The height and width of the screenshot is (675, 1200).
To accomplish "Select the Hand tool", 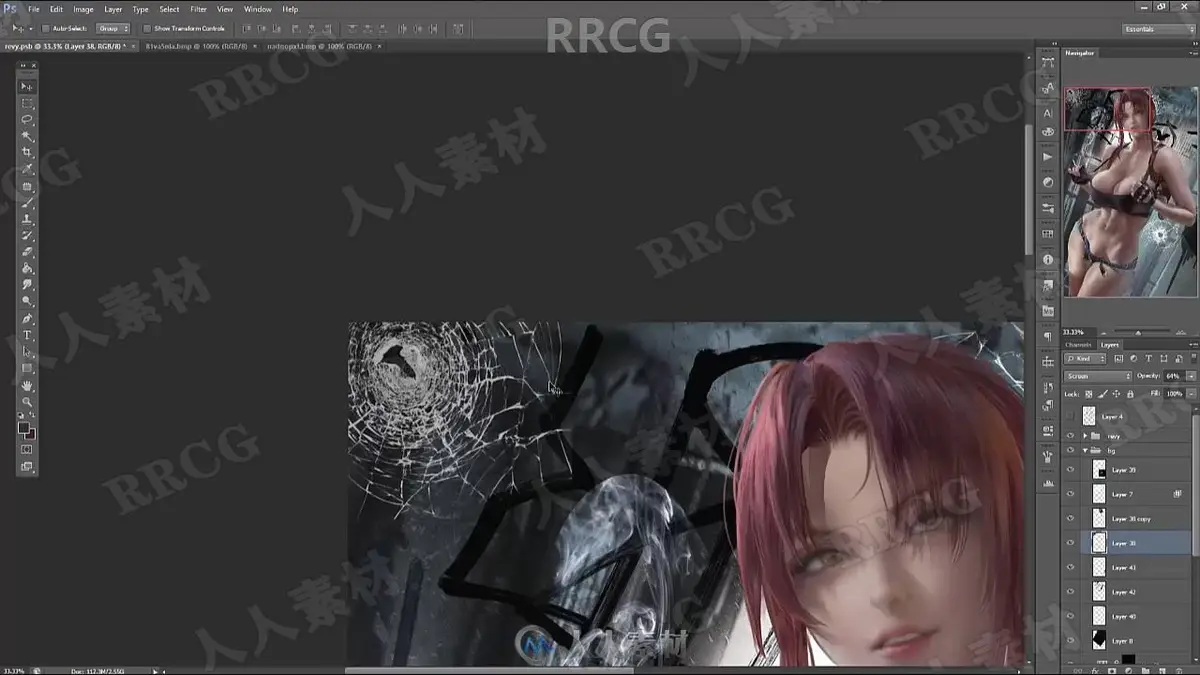I will click(x=27, y=385).
